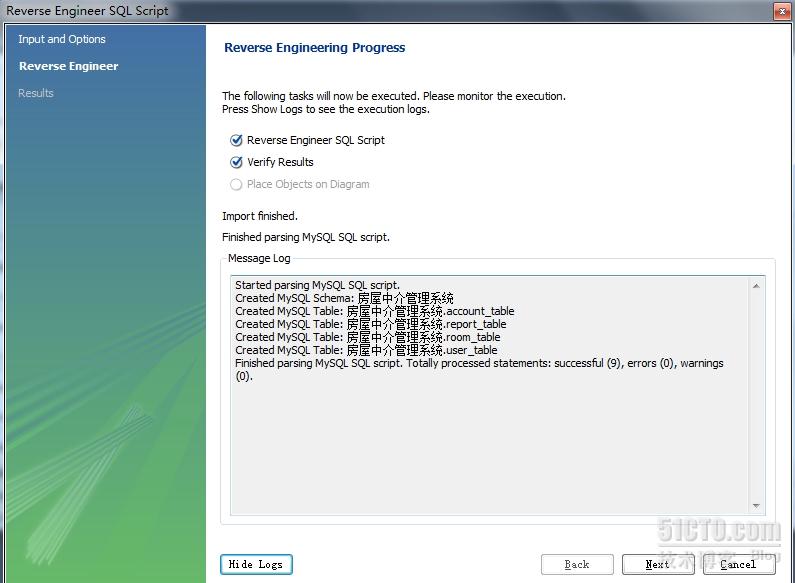
Task: Go back with the Back button
Action: [x=577, y=564]
